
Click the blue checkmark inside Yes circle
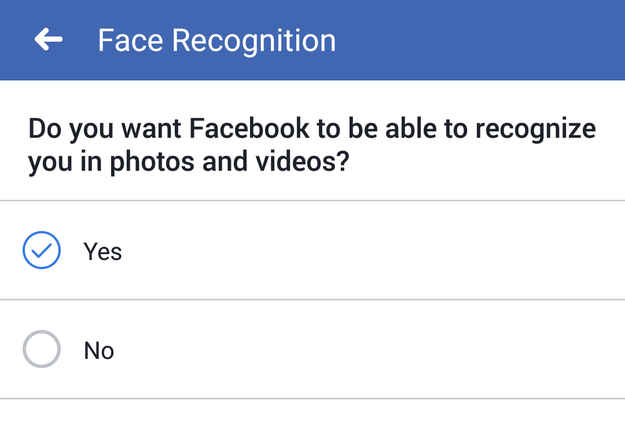tap(41, 251)
